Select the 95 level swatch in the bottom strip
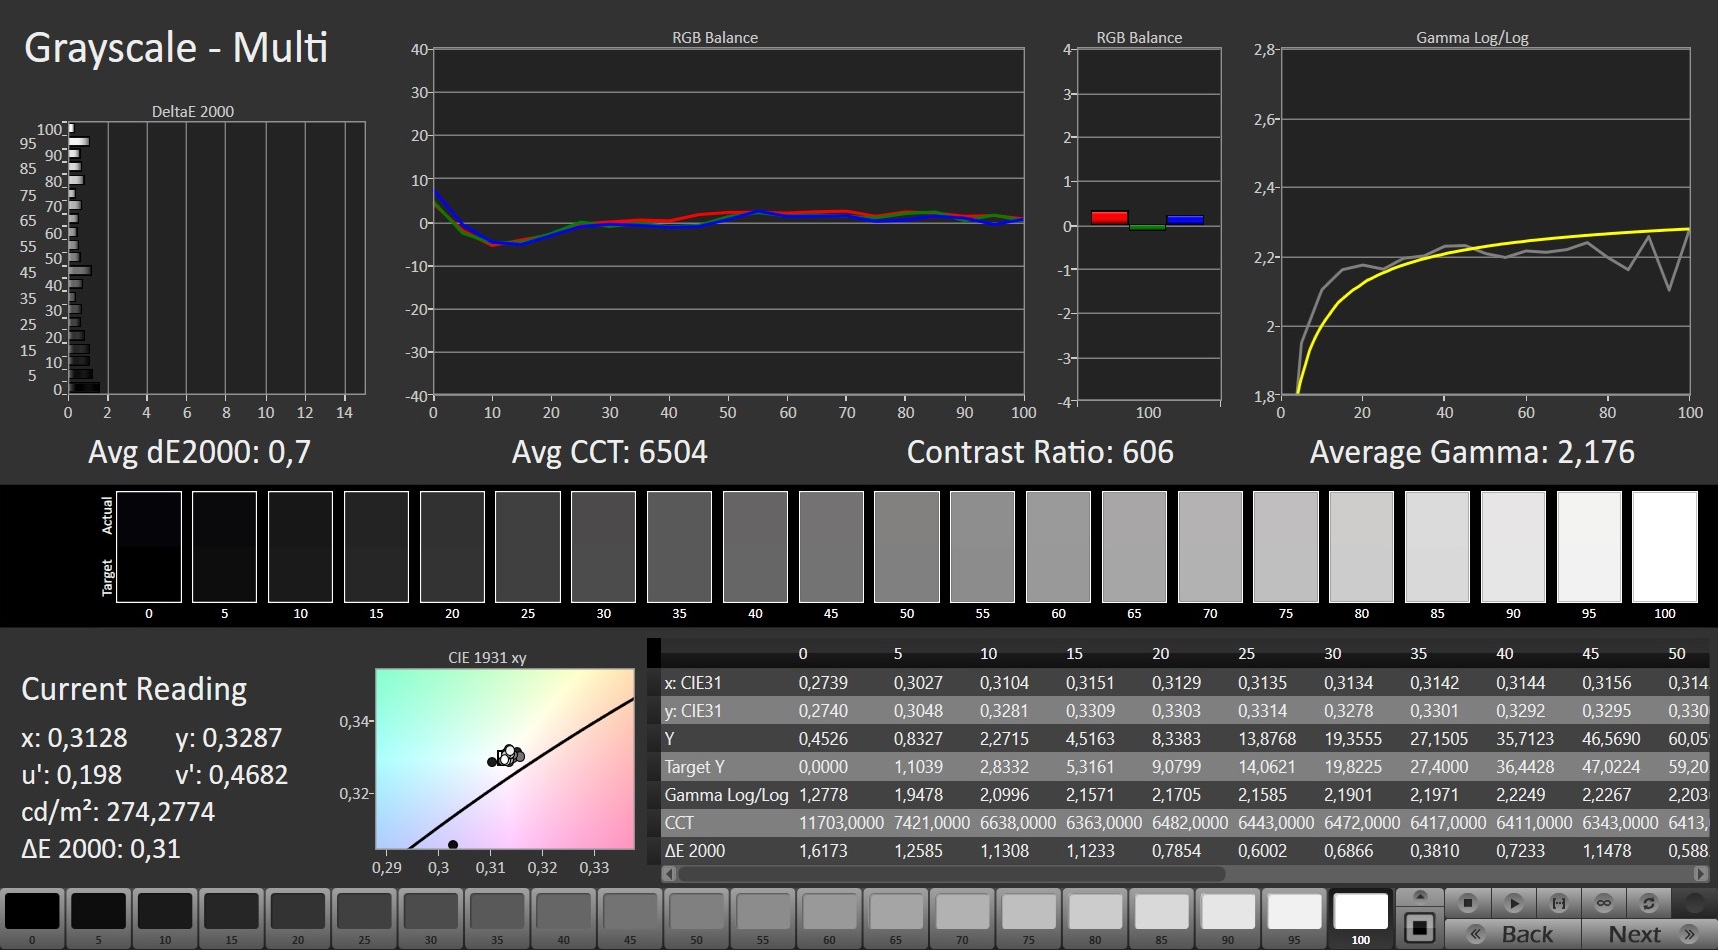This screenshot has width=1718, height=950. coord(1294,917)
